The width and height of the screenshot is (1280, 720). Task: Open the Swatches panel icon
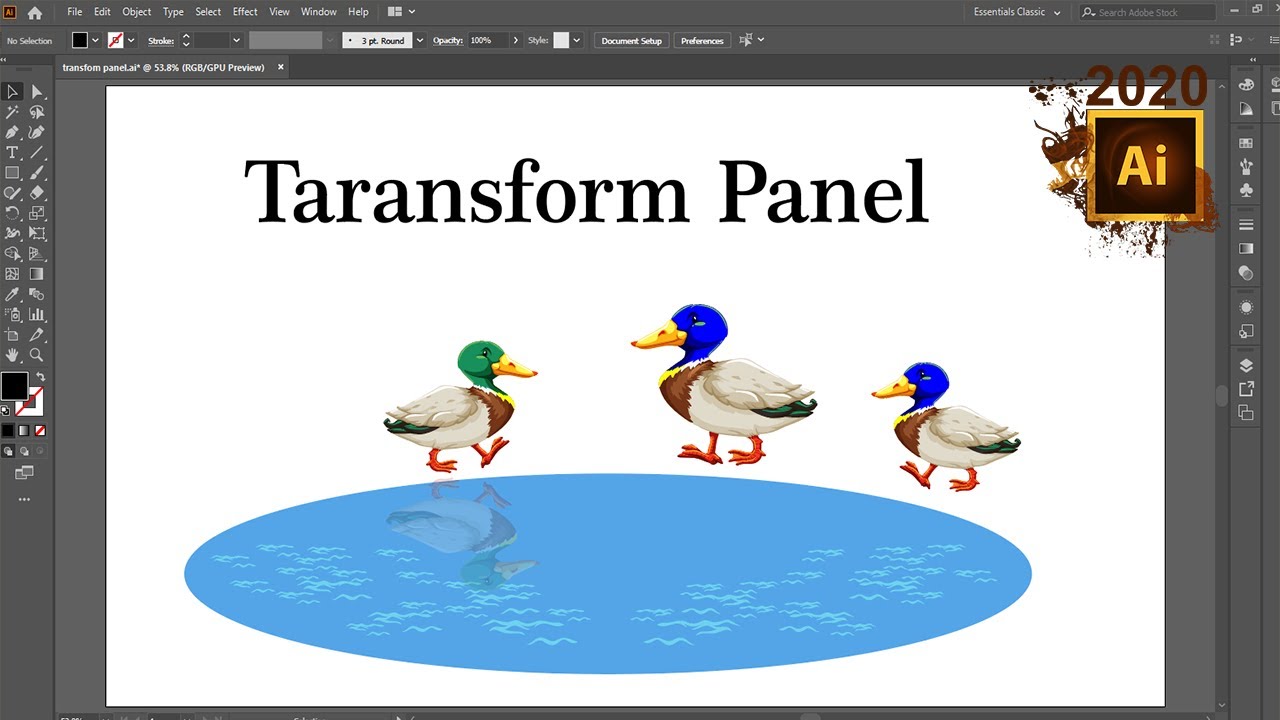(1246, 143)
